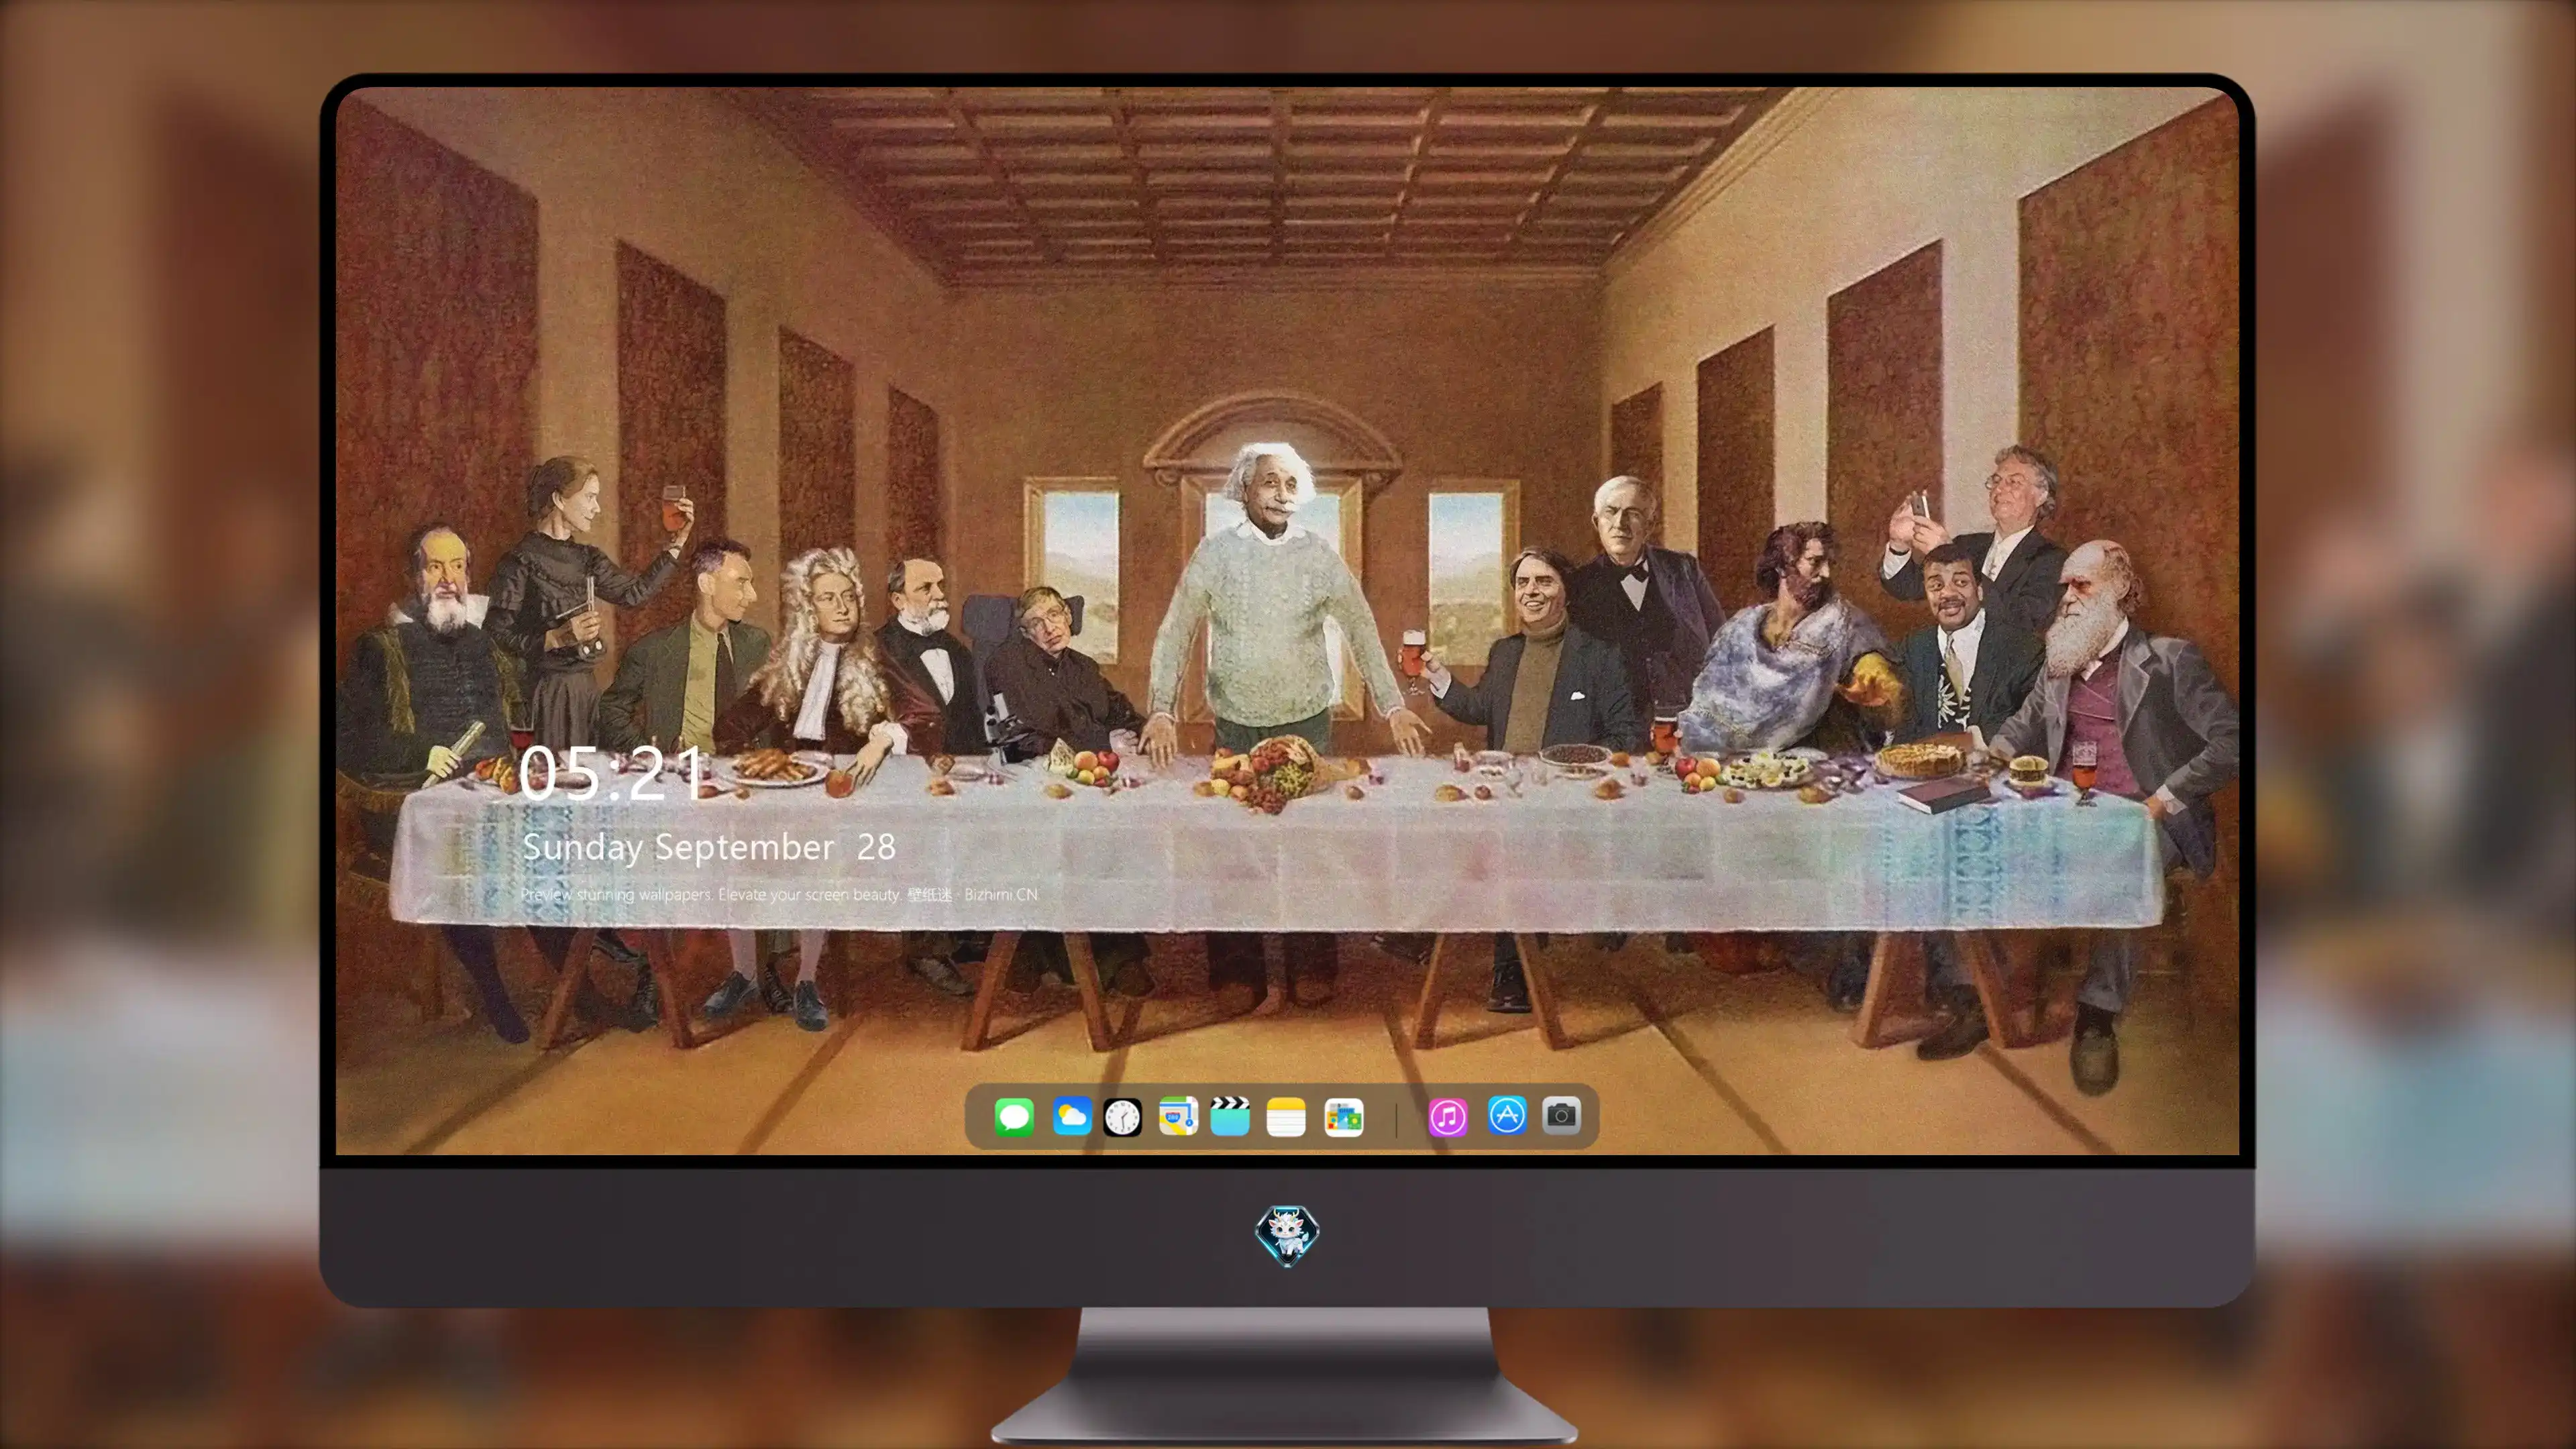Open the App Store from the dock

click(1507, 1115)
